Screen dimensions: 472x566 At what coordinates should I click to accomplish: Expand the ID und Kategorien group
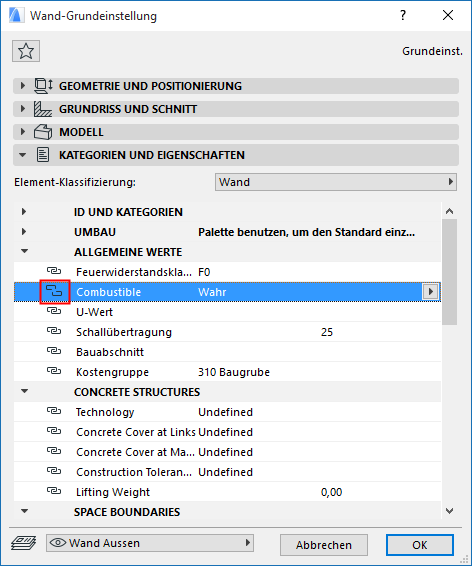24,212
